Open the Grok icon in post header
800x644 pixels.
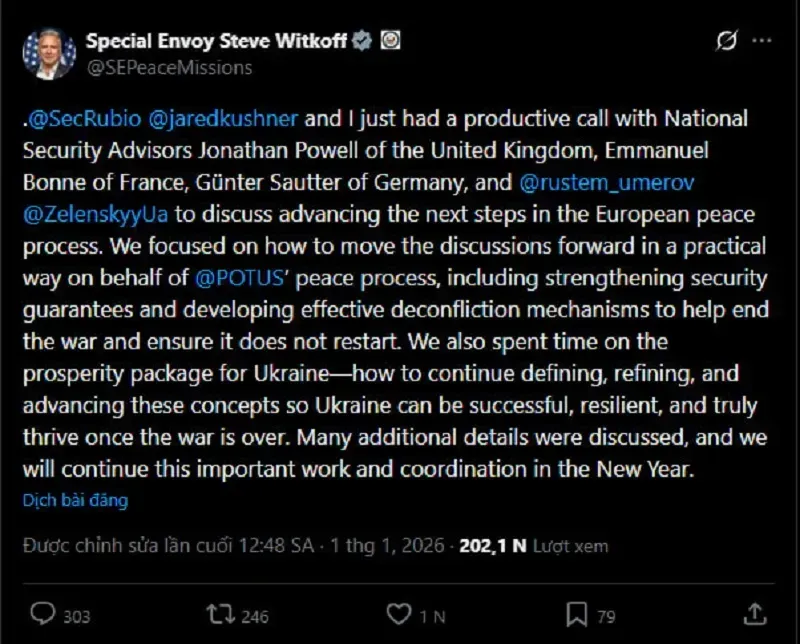(726, 42)
